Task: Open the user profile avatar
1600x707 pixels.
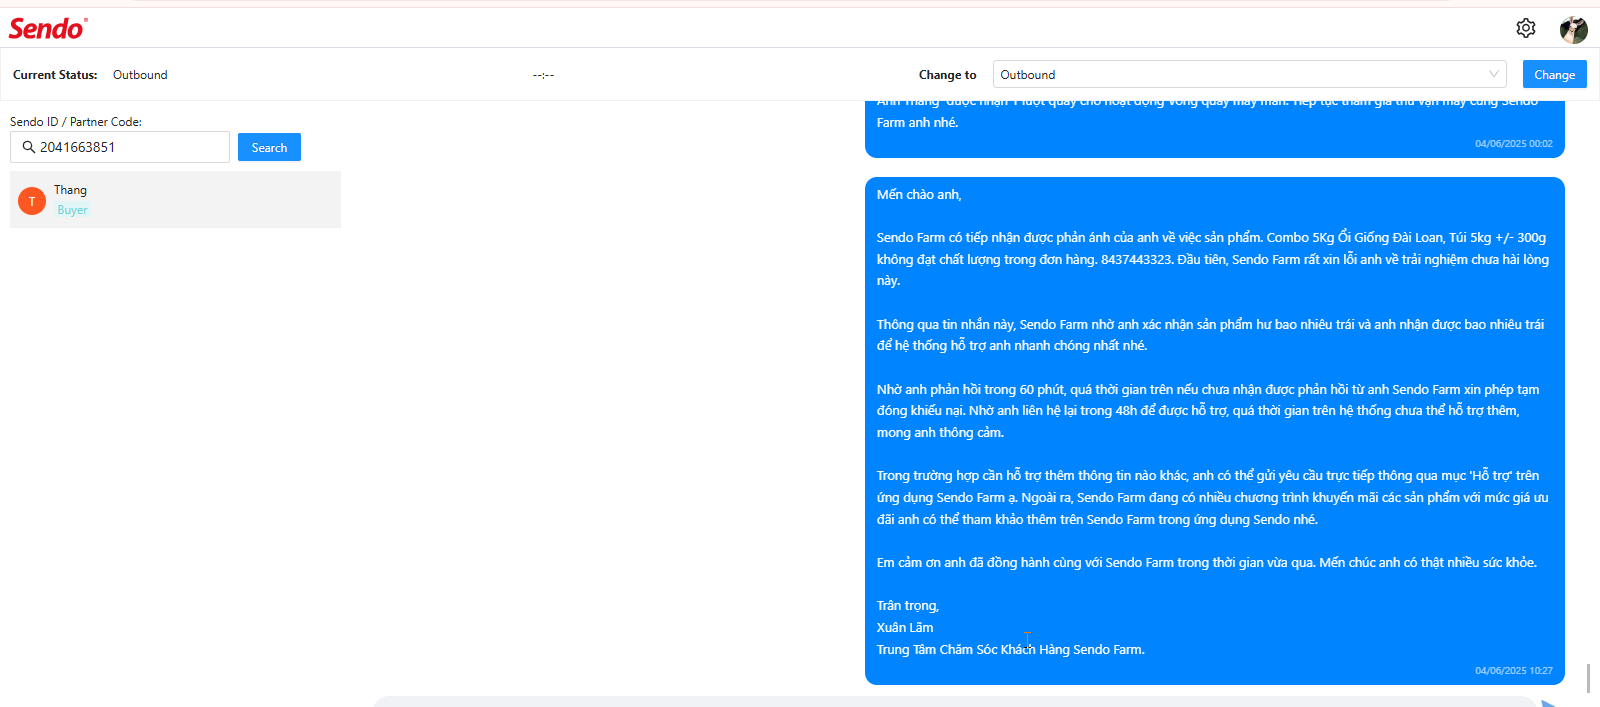Action: [x=1574, y=29]
